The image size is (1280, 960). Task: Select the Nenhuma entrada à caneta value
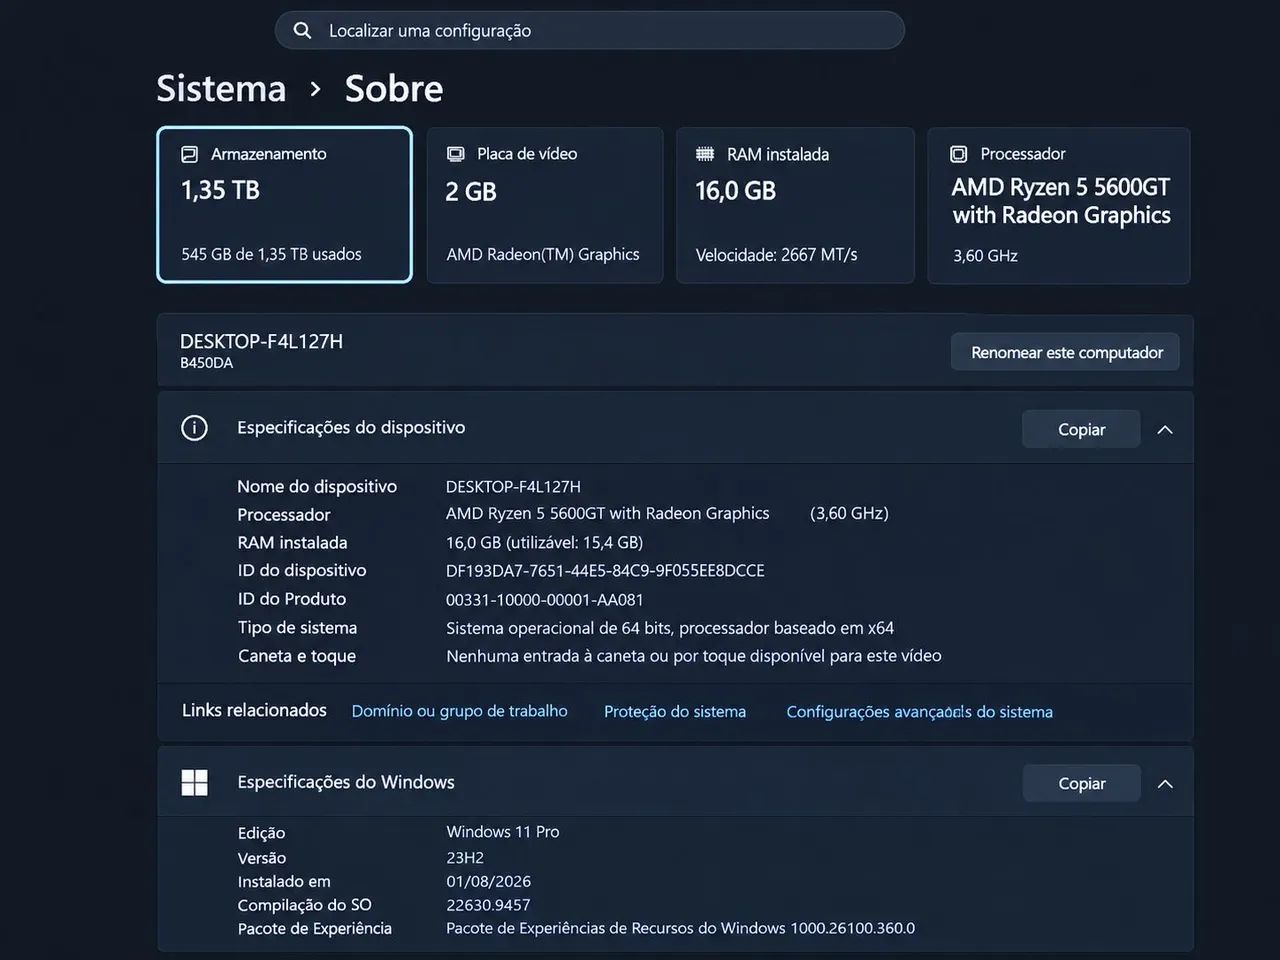[x=694, y=656]
